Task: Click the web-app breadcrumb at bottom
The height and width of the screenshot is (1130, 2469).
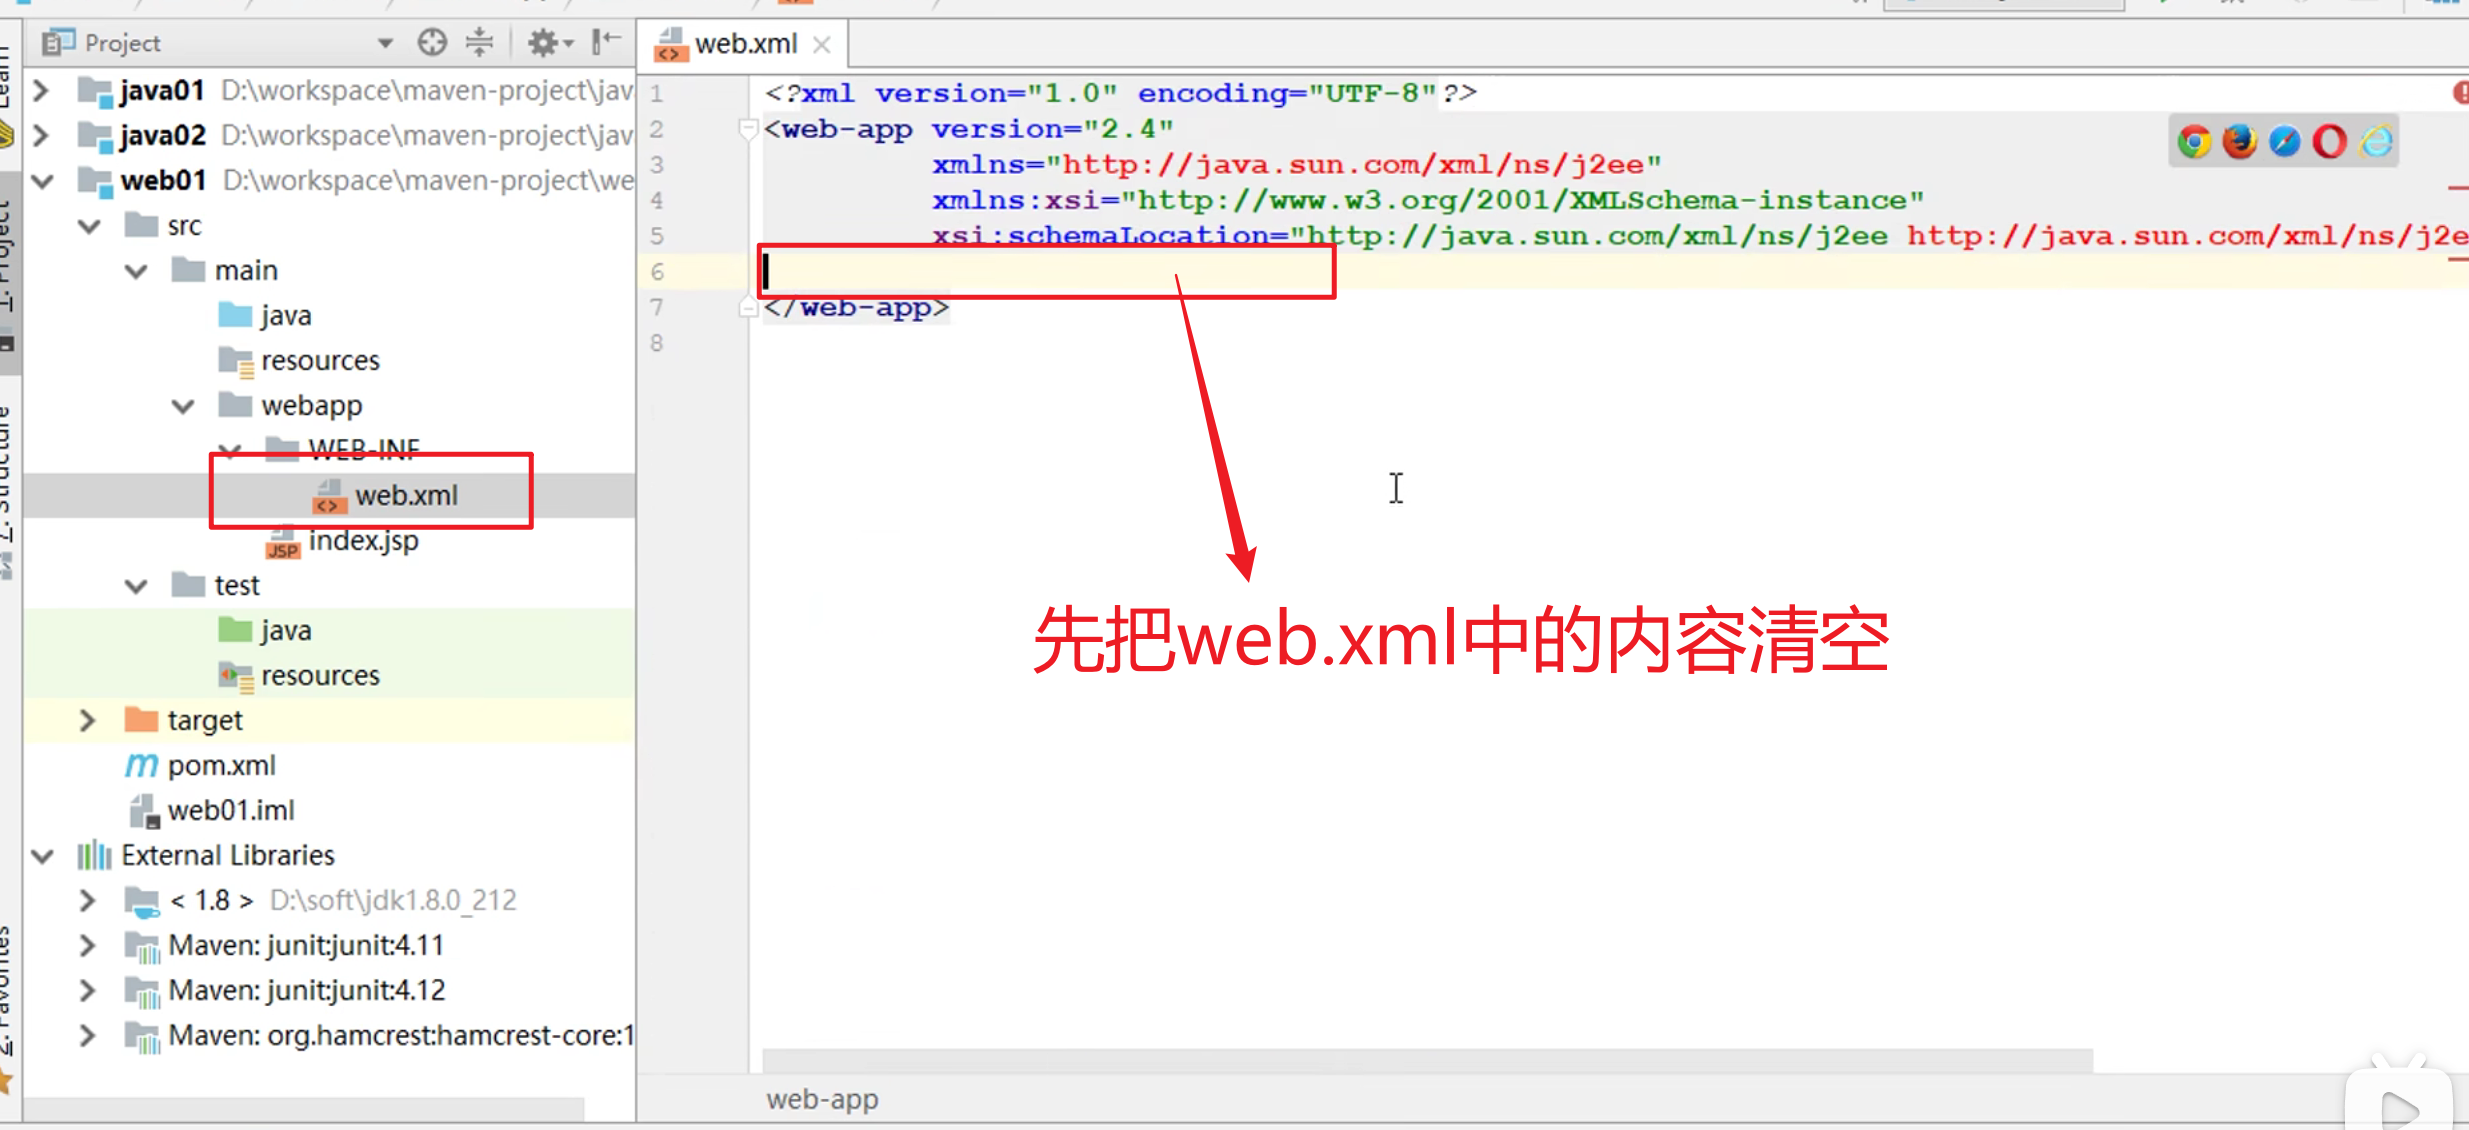Action: pos(822,1099)
